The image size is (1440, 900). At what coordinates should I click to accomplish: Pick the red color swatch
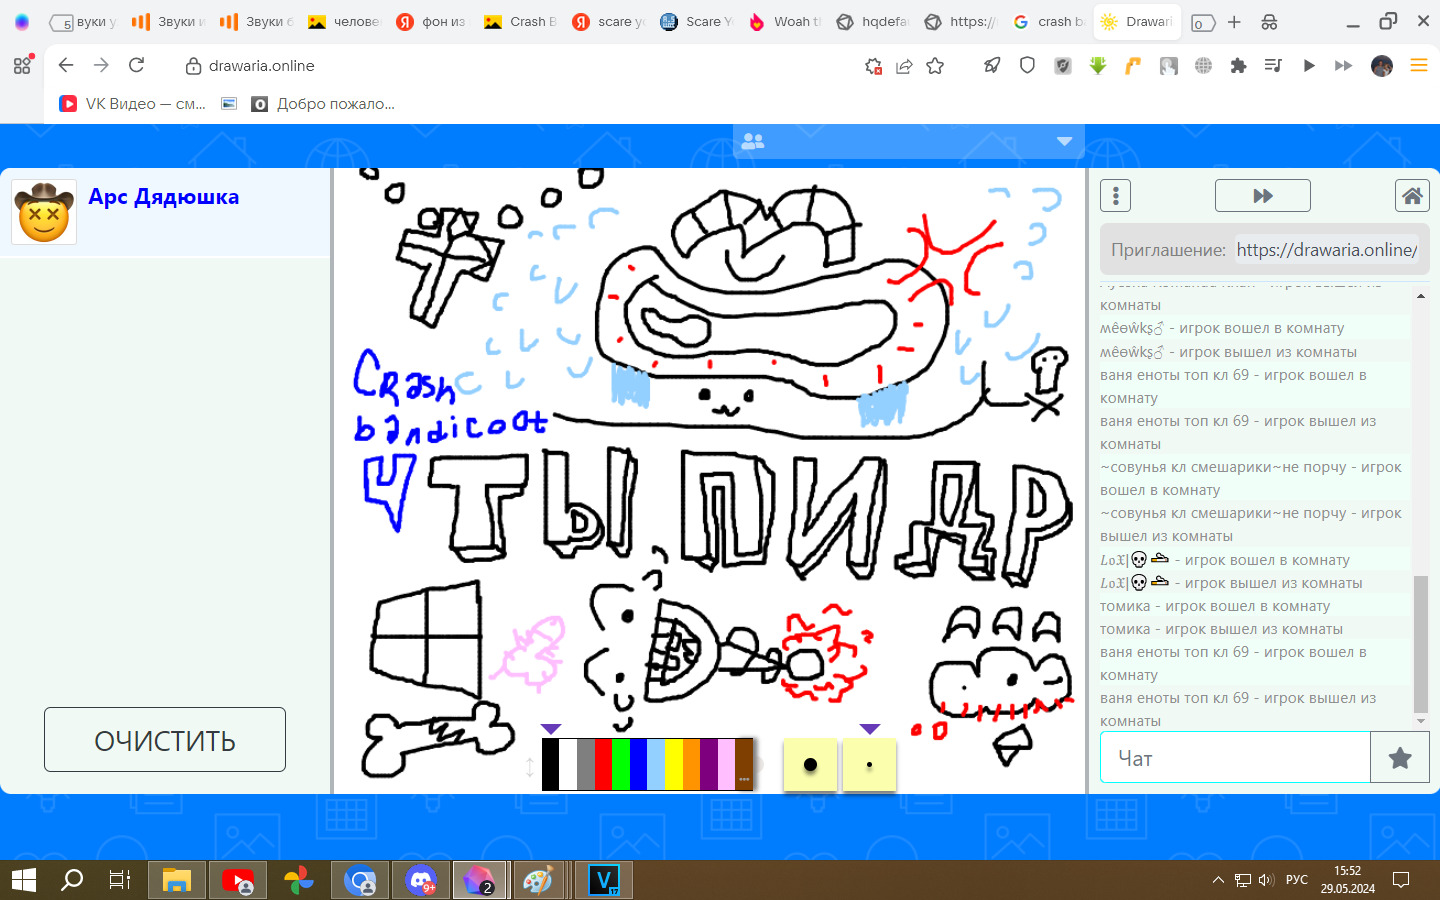(x=603, y=765)
